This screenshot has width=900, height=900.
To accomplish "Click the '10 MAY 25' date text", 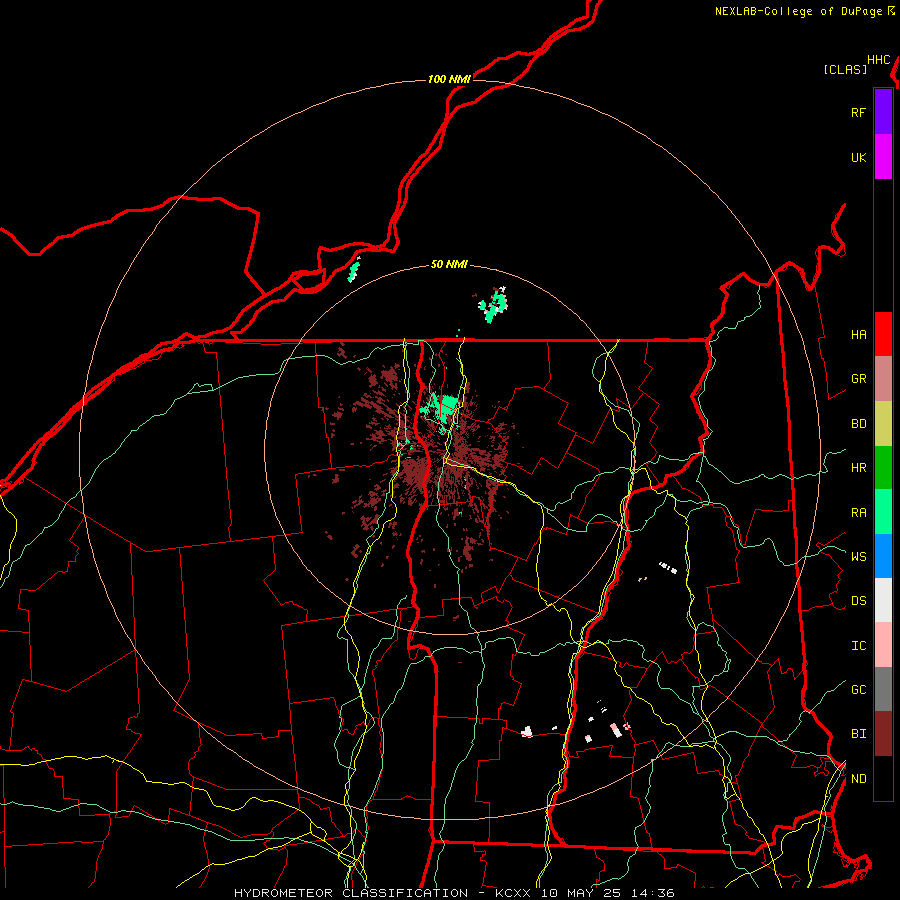I will [x=582, y=893].
